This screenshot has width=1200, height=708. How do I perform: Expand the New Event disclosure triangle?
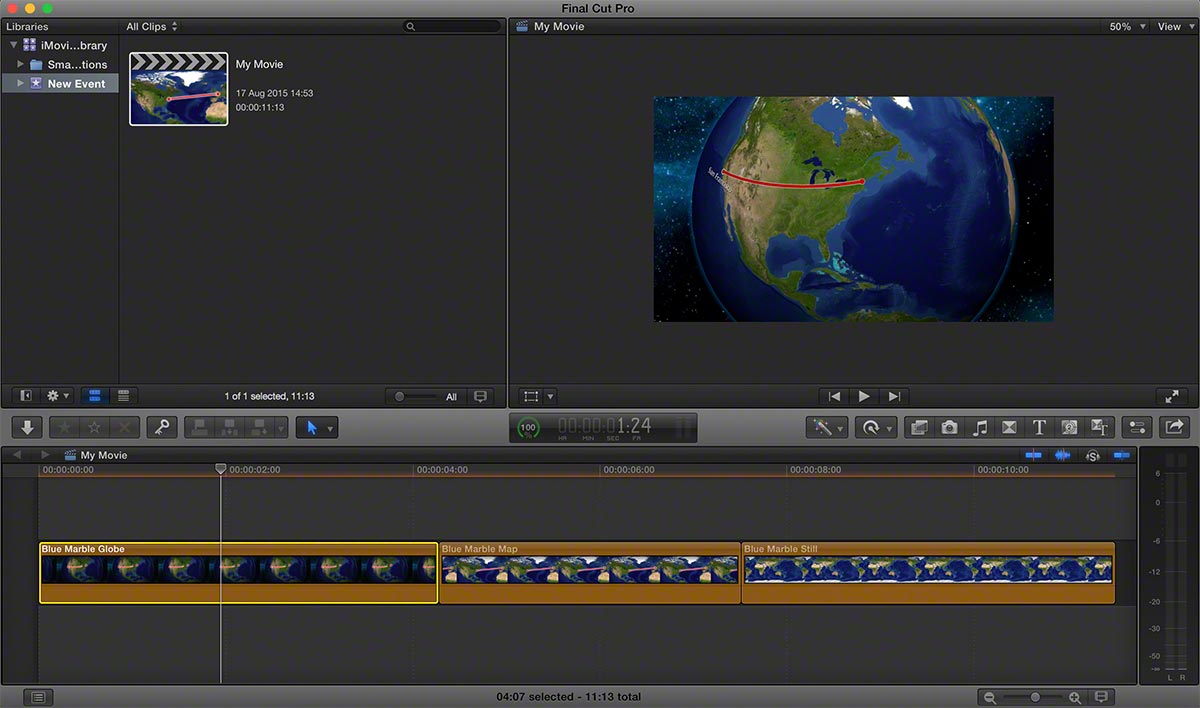(21, 83)
